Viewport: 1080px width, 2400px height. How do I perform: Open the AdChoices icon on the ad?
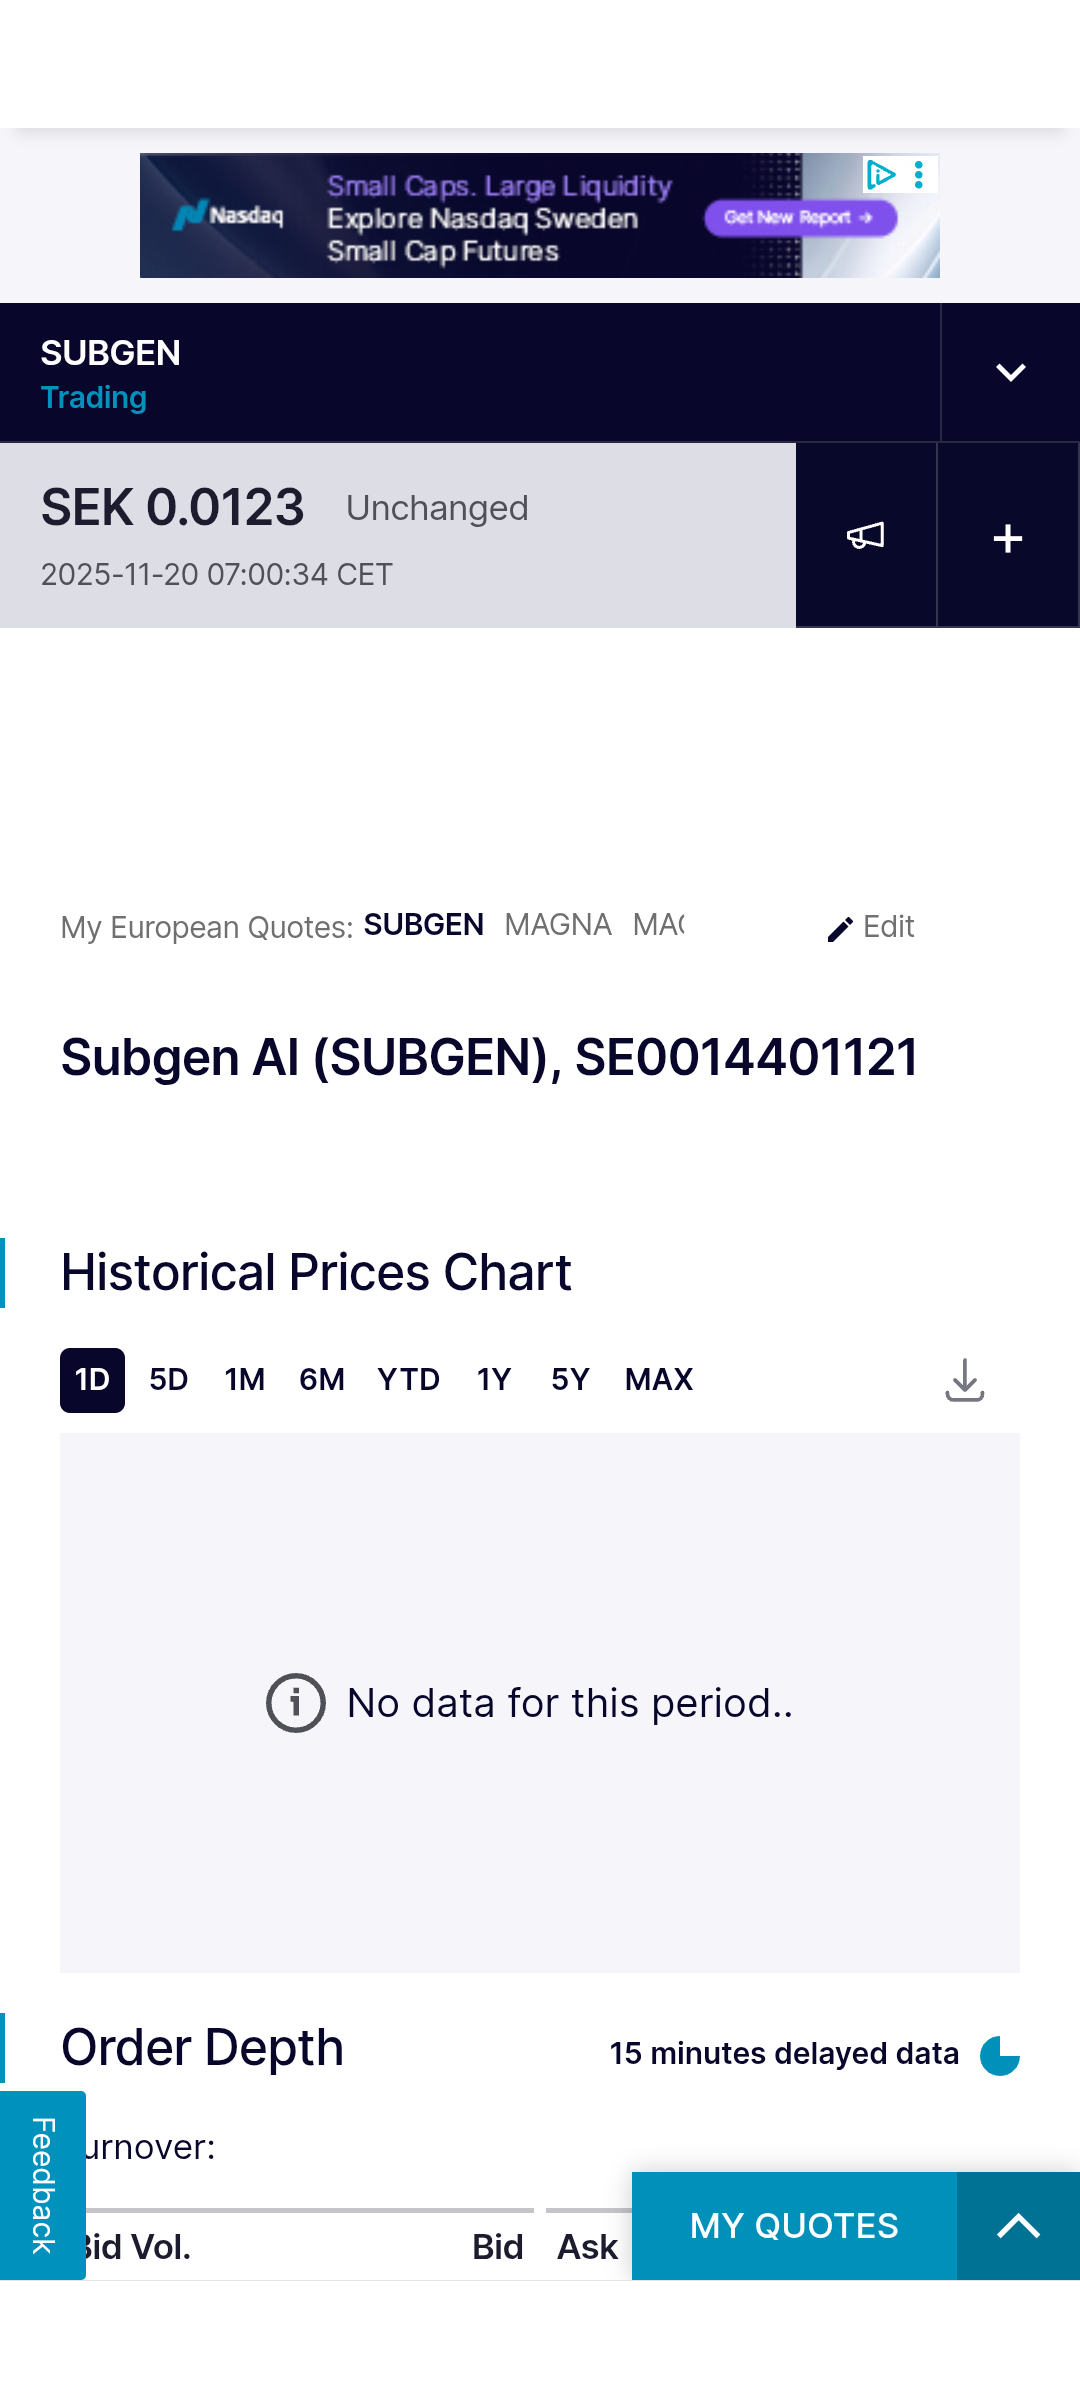pos(880,175)
